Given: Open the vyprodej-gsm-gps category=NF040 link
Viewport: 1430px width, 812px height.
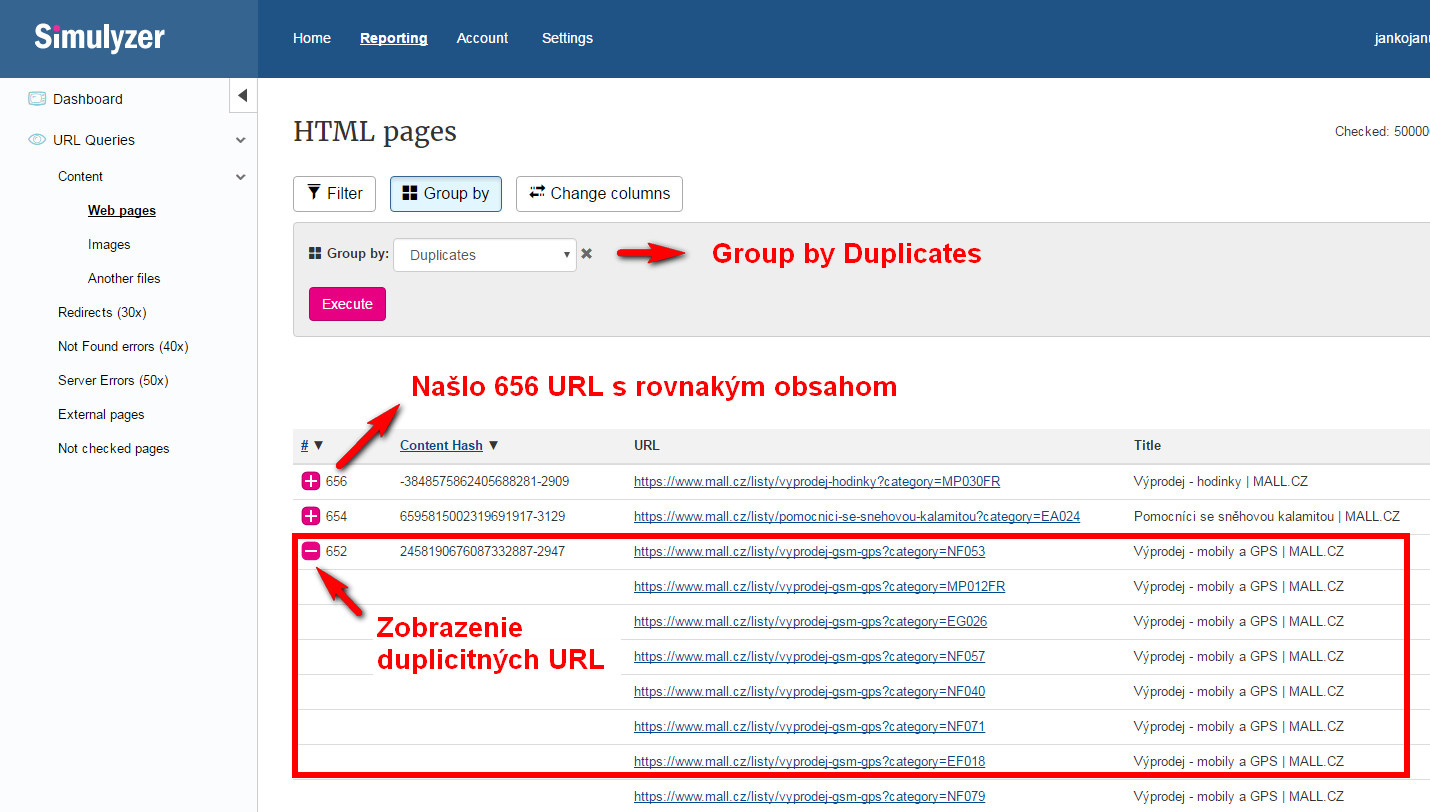Looking at the screenshot, I should tap(810, 691).
